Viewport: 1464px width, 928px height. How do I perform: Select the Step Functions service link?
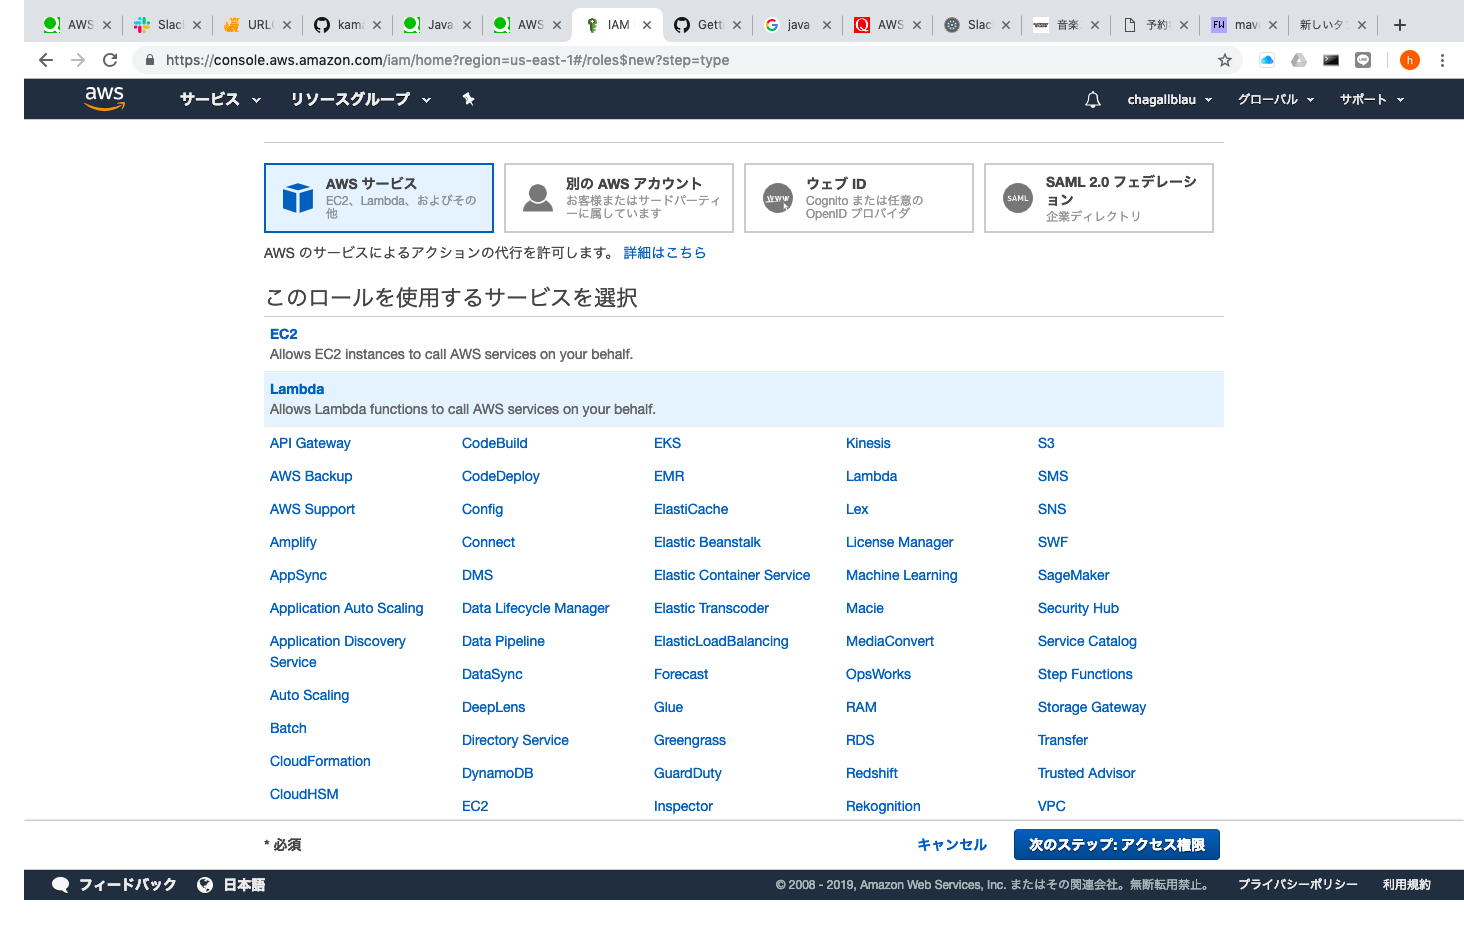point(1085,674)
